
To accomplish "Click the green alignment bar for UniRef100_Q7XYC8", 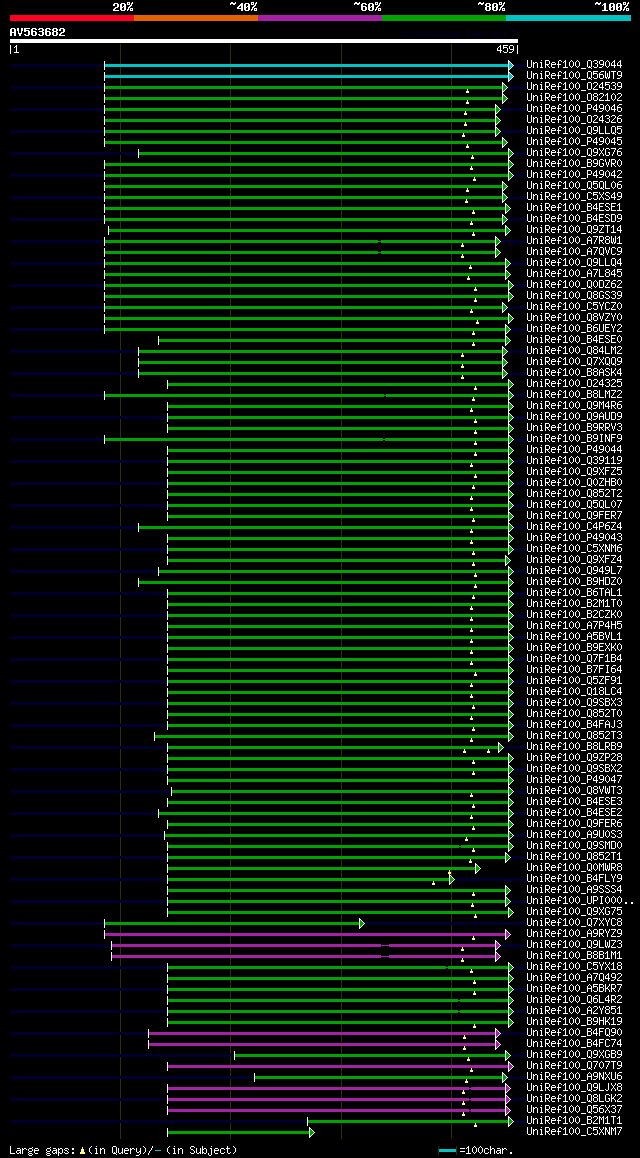I will pyautogui.click(x=234, y=924).
